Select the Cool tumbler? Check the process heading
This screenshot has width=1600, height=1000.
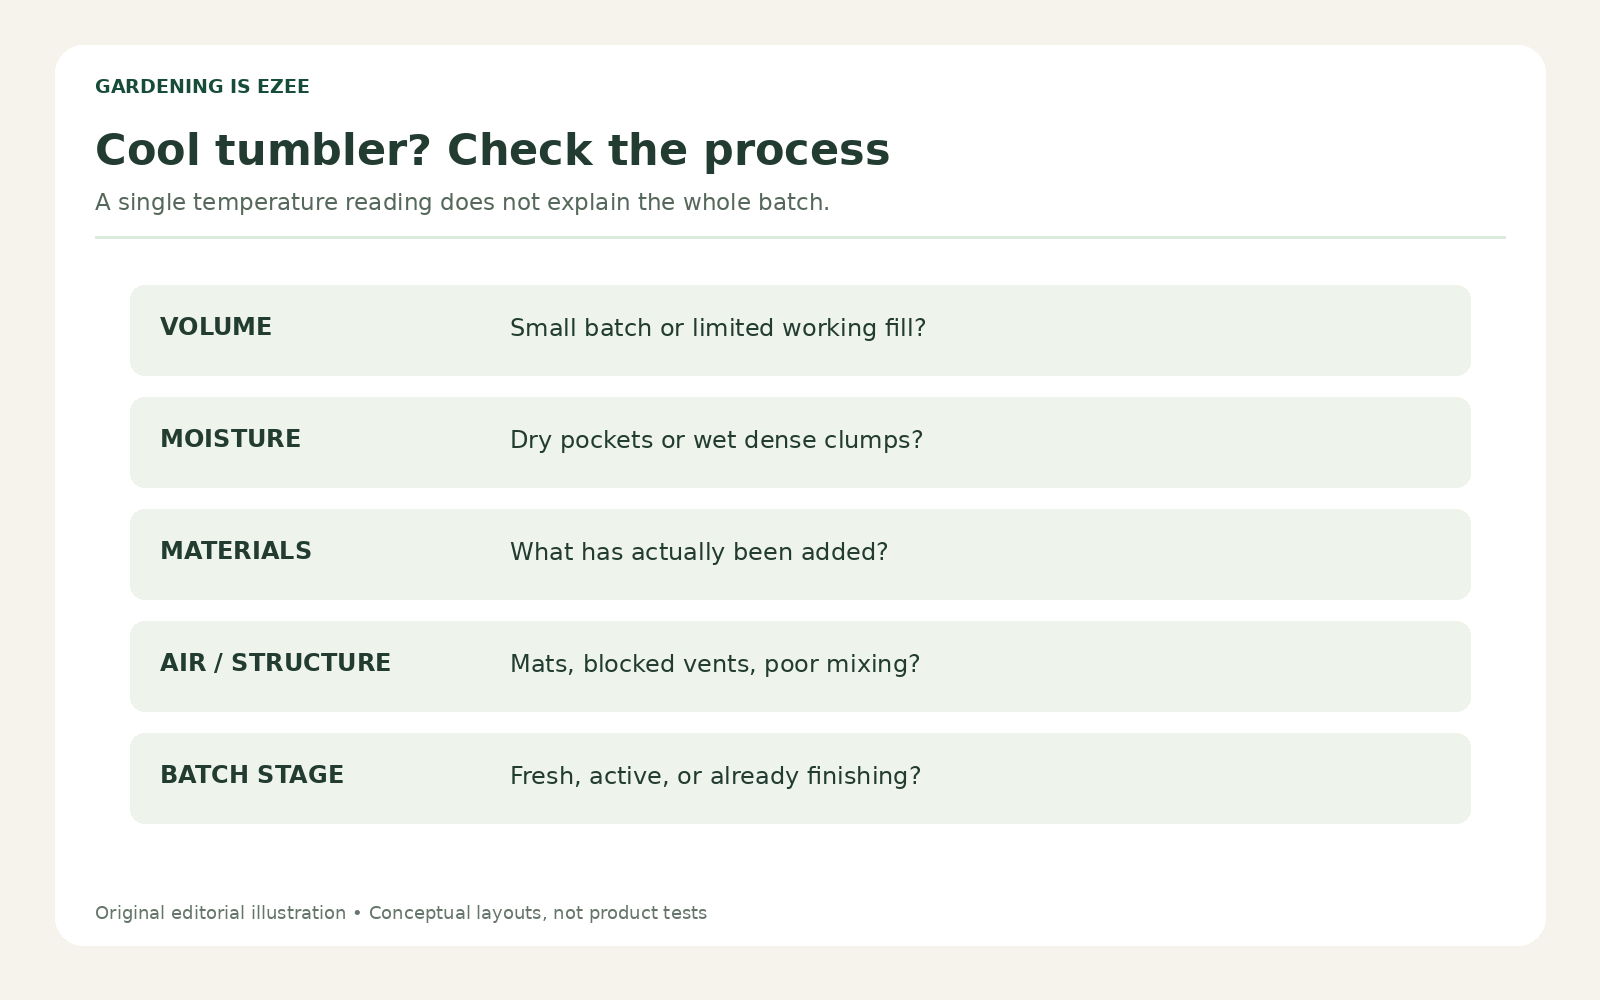(x=492, y=150)
